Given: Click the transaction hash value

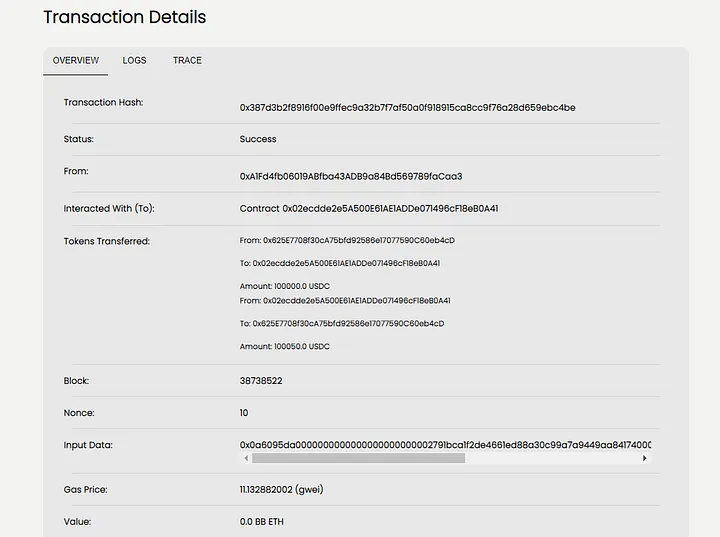Looking at the screenshot, I should [x=407, y=107].
